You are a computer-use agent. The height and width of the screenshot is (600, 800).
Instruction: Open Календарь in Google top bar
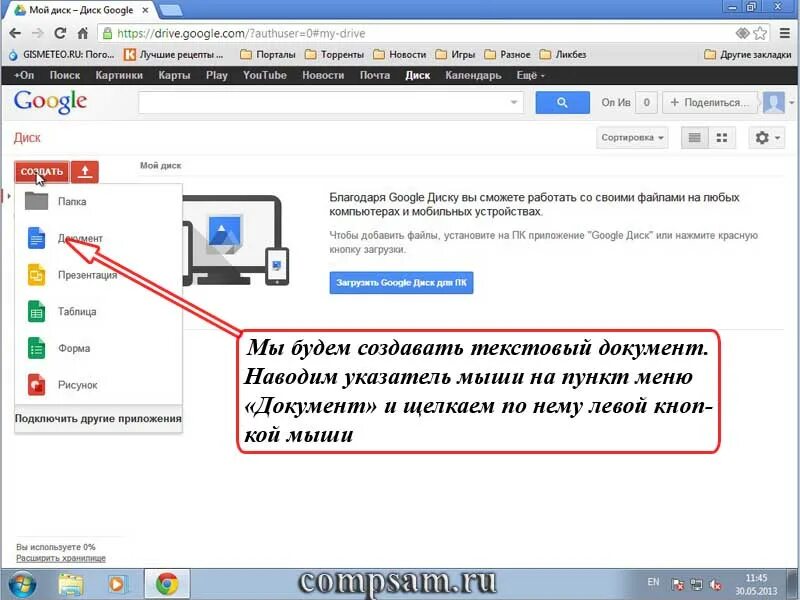click(x=473, y=76)
